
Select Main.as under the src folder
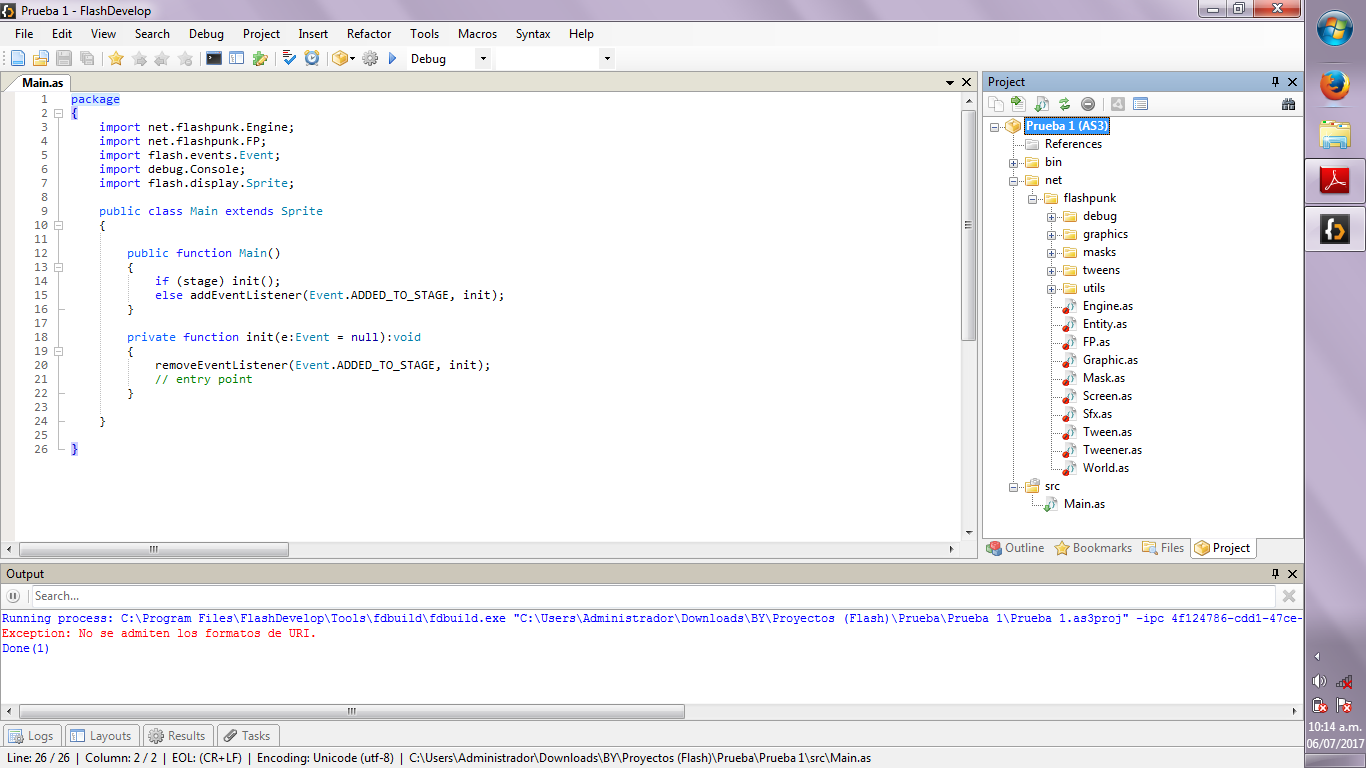click(1084, 504)
